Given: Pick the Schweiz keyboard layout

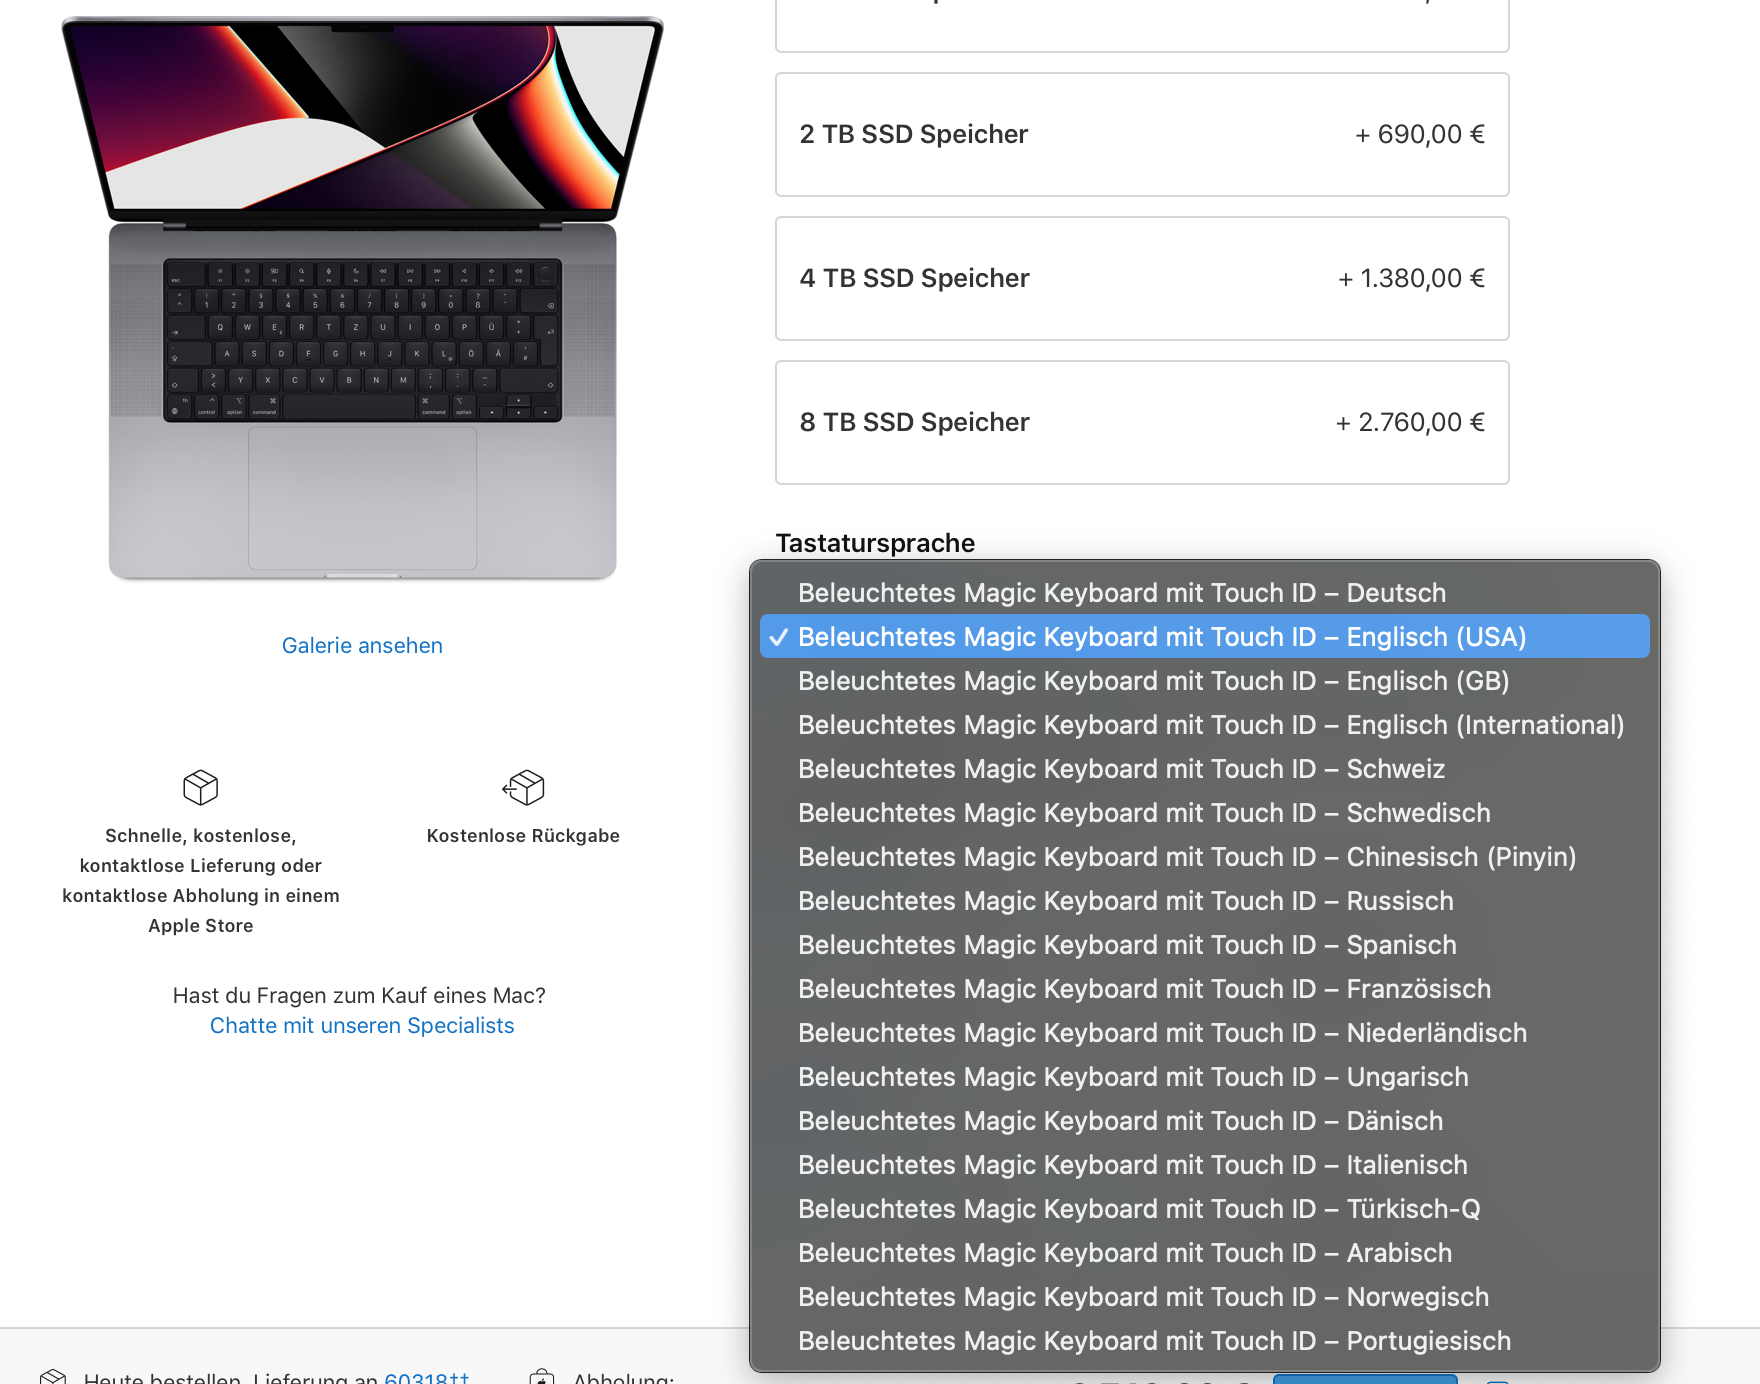Looking at the screenshot, I should point(1204,769).
